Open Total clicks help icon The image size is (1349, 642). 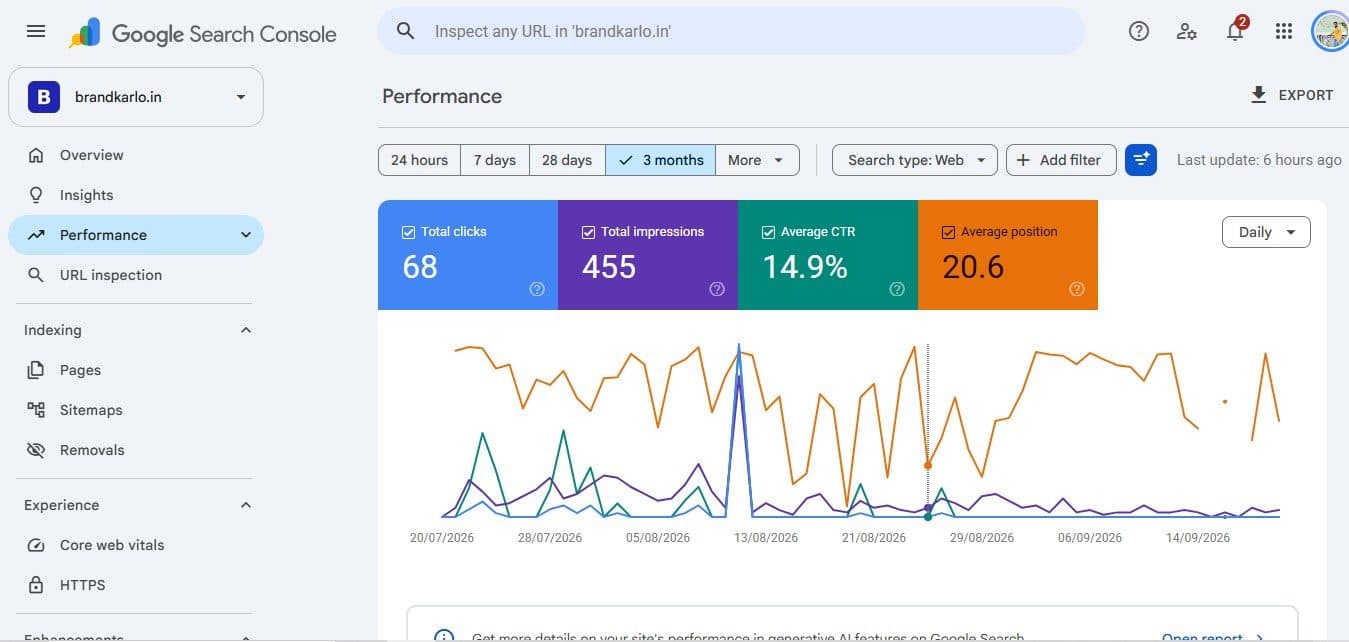[x=537, y=289]
